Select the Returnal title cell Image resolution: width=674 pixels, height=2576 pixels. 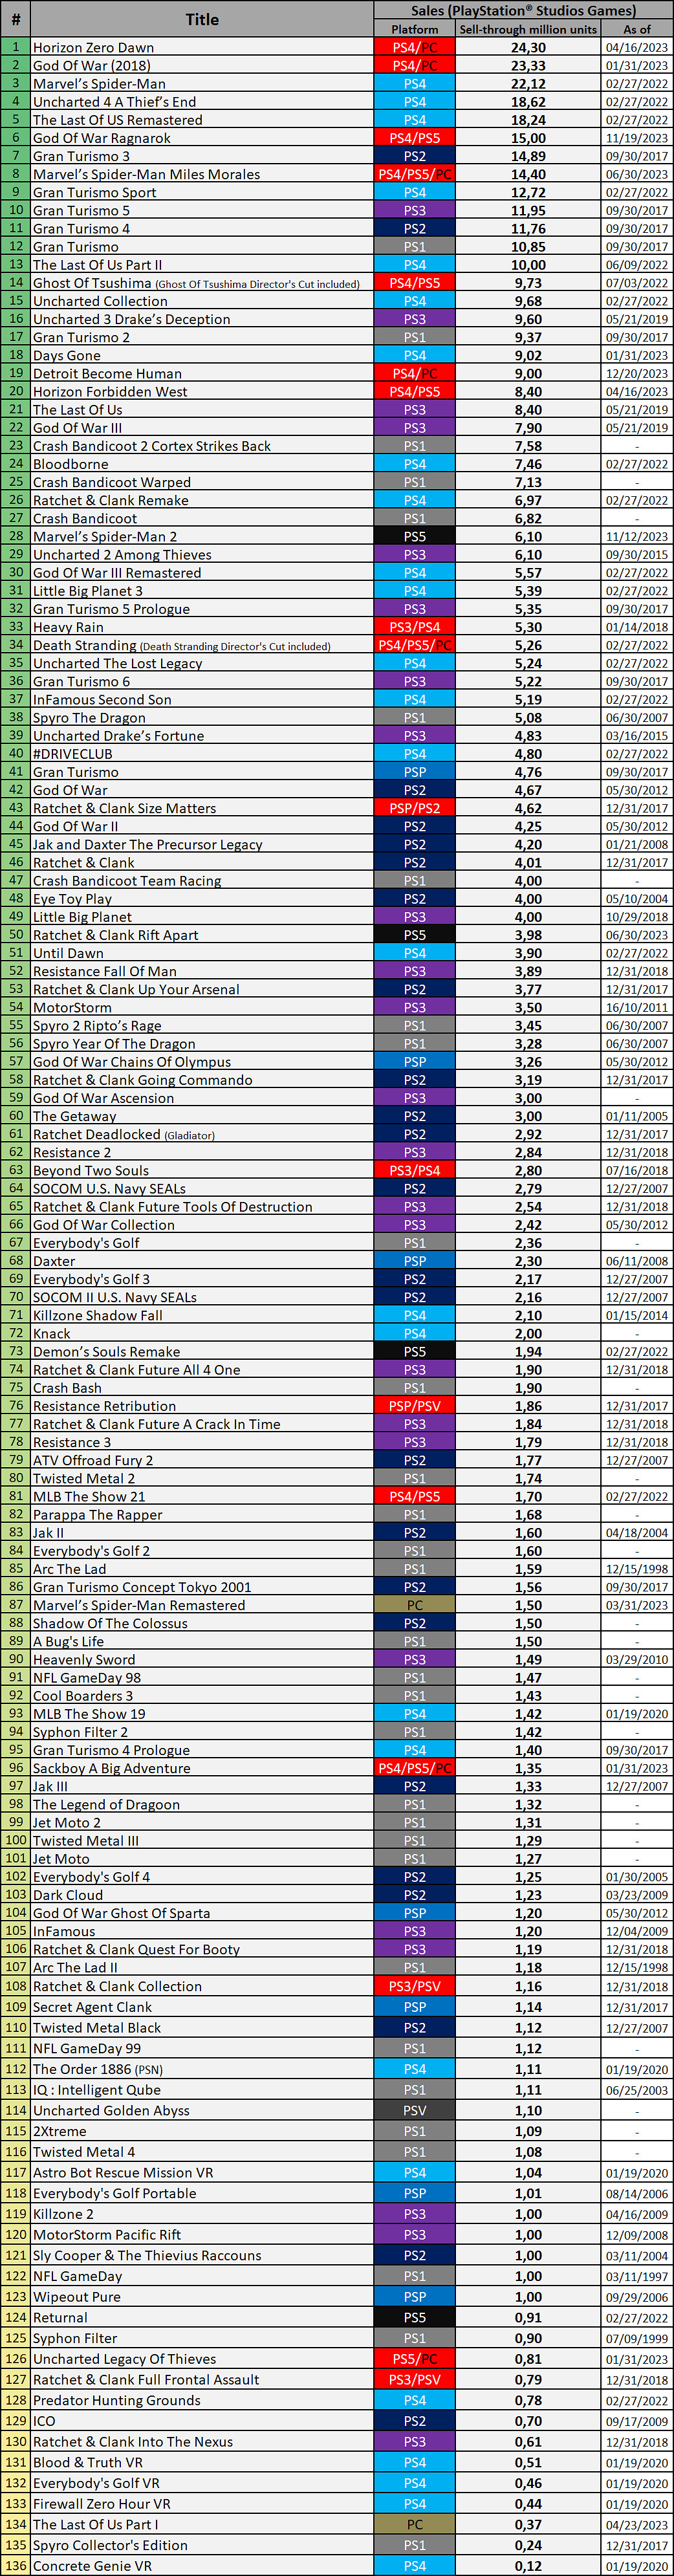60,2317
